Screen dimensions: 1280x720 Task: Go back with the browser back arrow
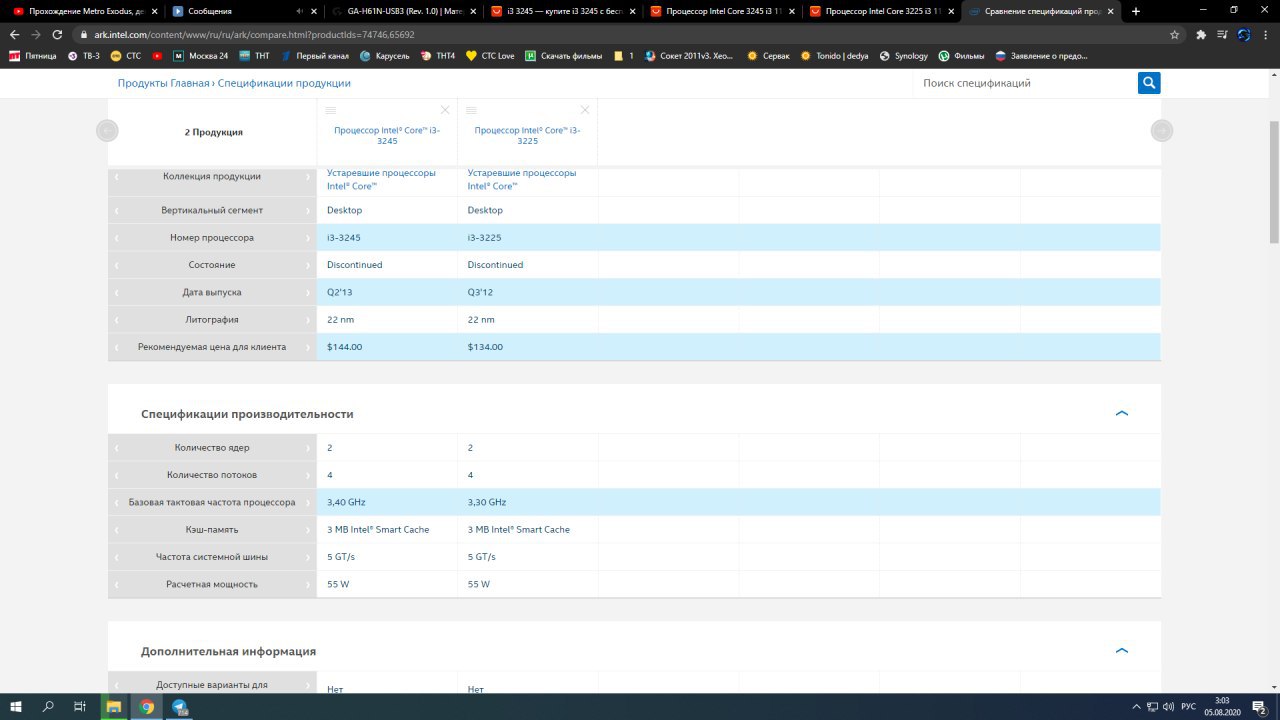tap(14, 34)
